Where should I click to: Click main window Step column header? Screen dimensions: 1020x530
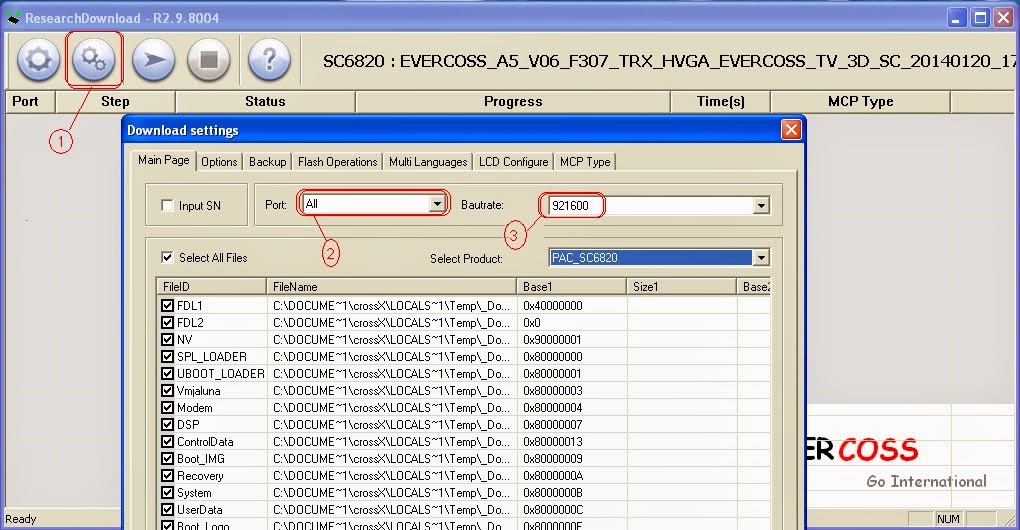tap(115, 101)
